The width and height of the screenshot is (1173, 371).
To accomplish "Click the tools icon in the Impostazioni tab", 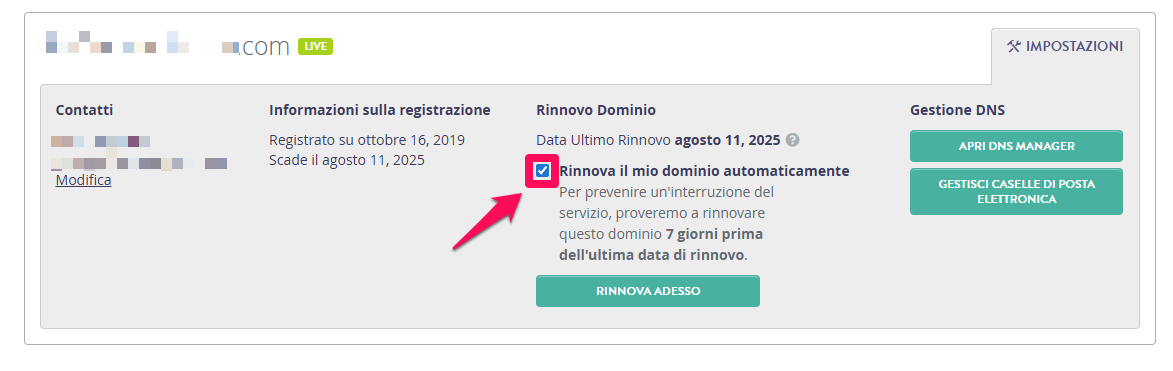I will point(1014,46).
